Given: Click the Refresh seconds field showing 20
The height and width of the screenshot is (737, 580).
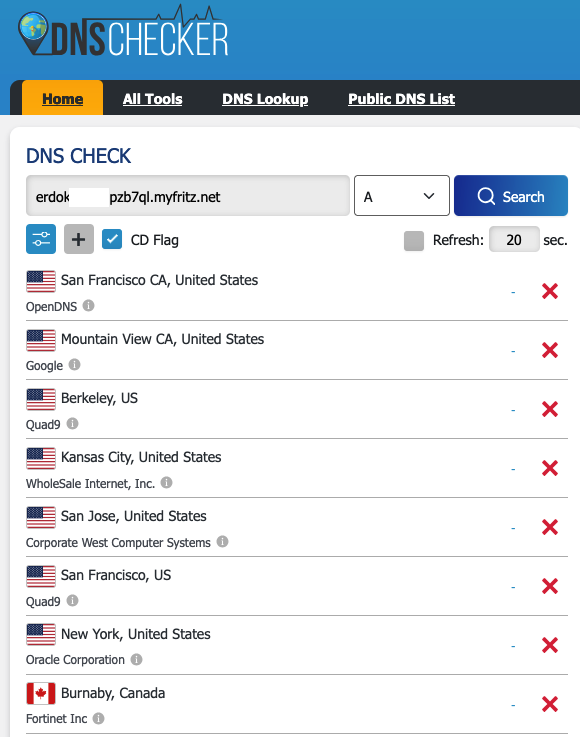Looking at the screenshot, I should tap(514, 239).
